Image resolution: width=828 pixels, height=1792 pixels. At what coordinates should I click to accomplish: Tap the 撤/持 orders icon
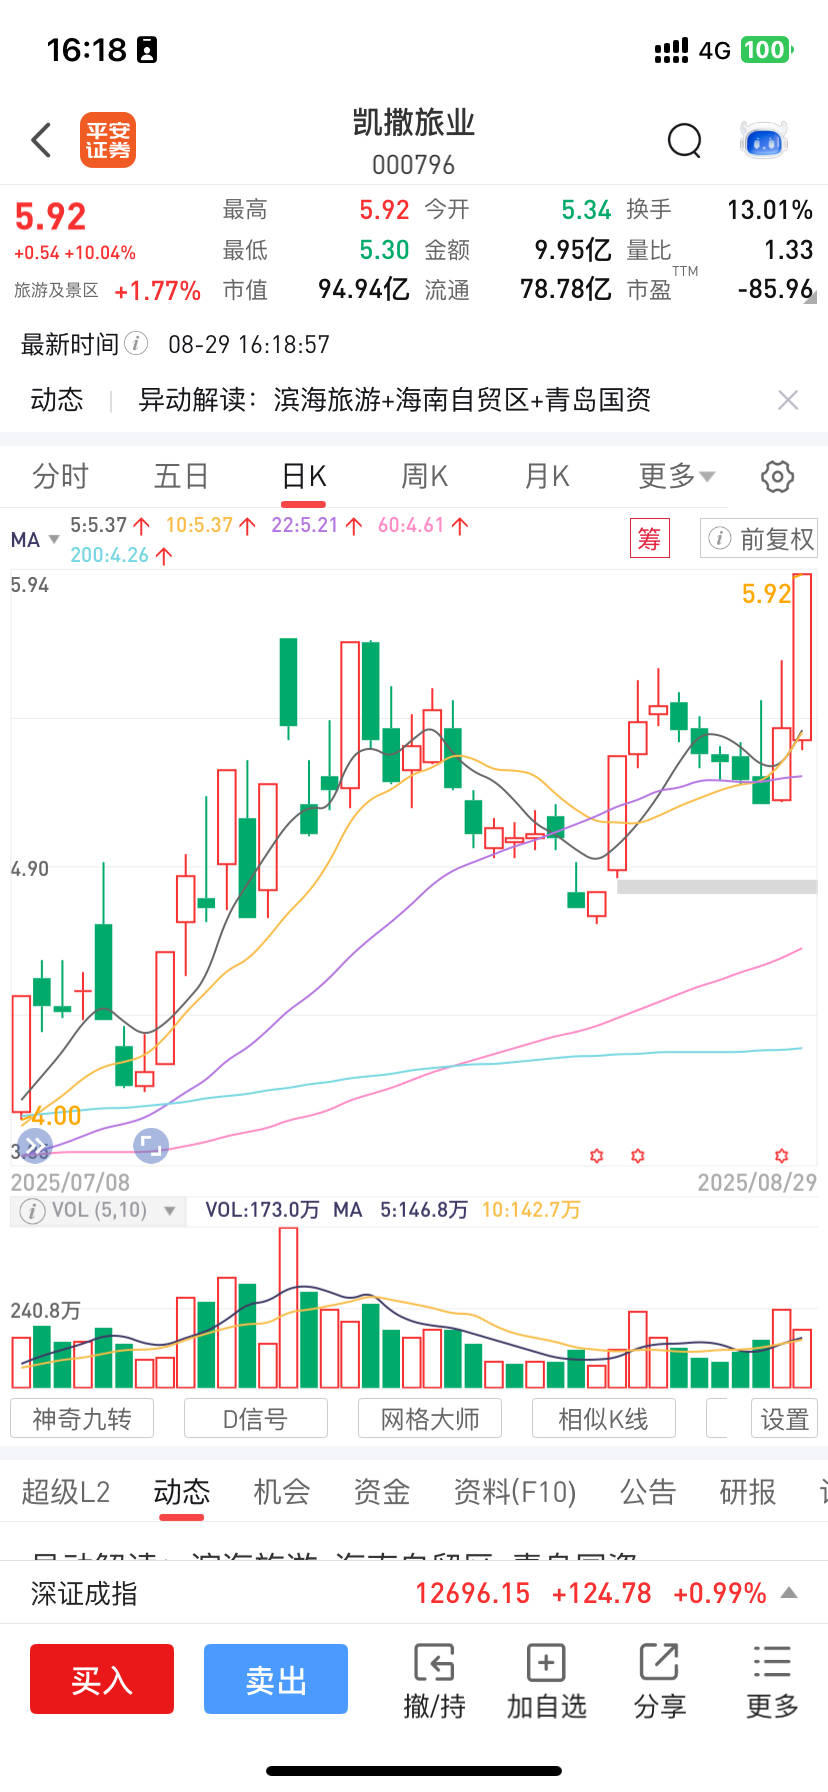[434, 1662]
